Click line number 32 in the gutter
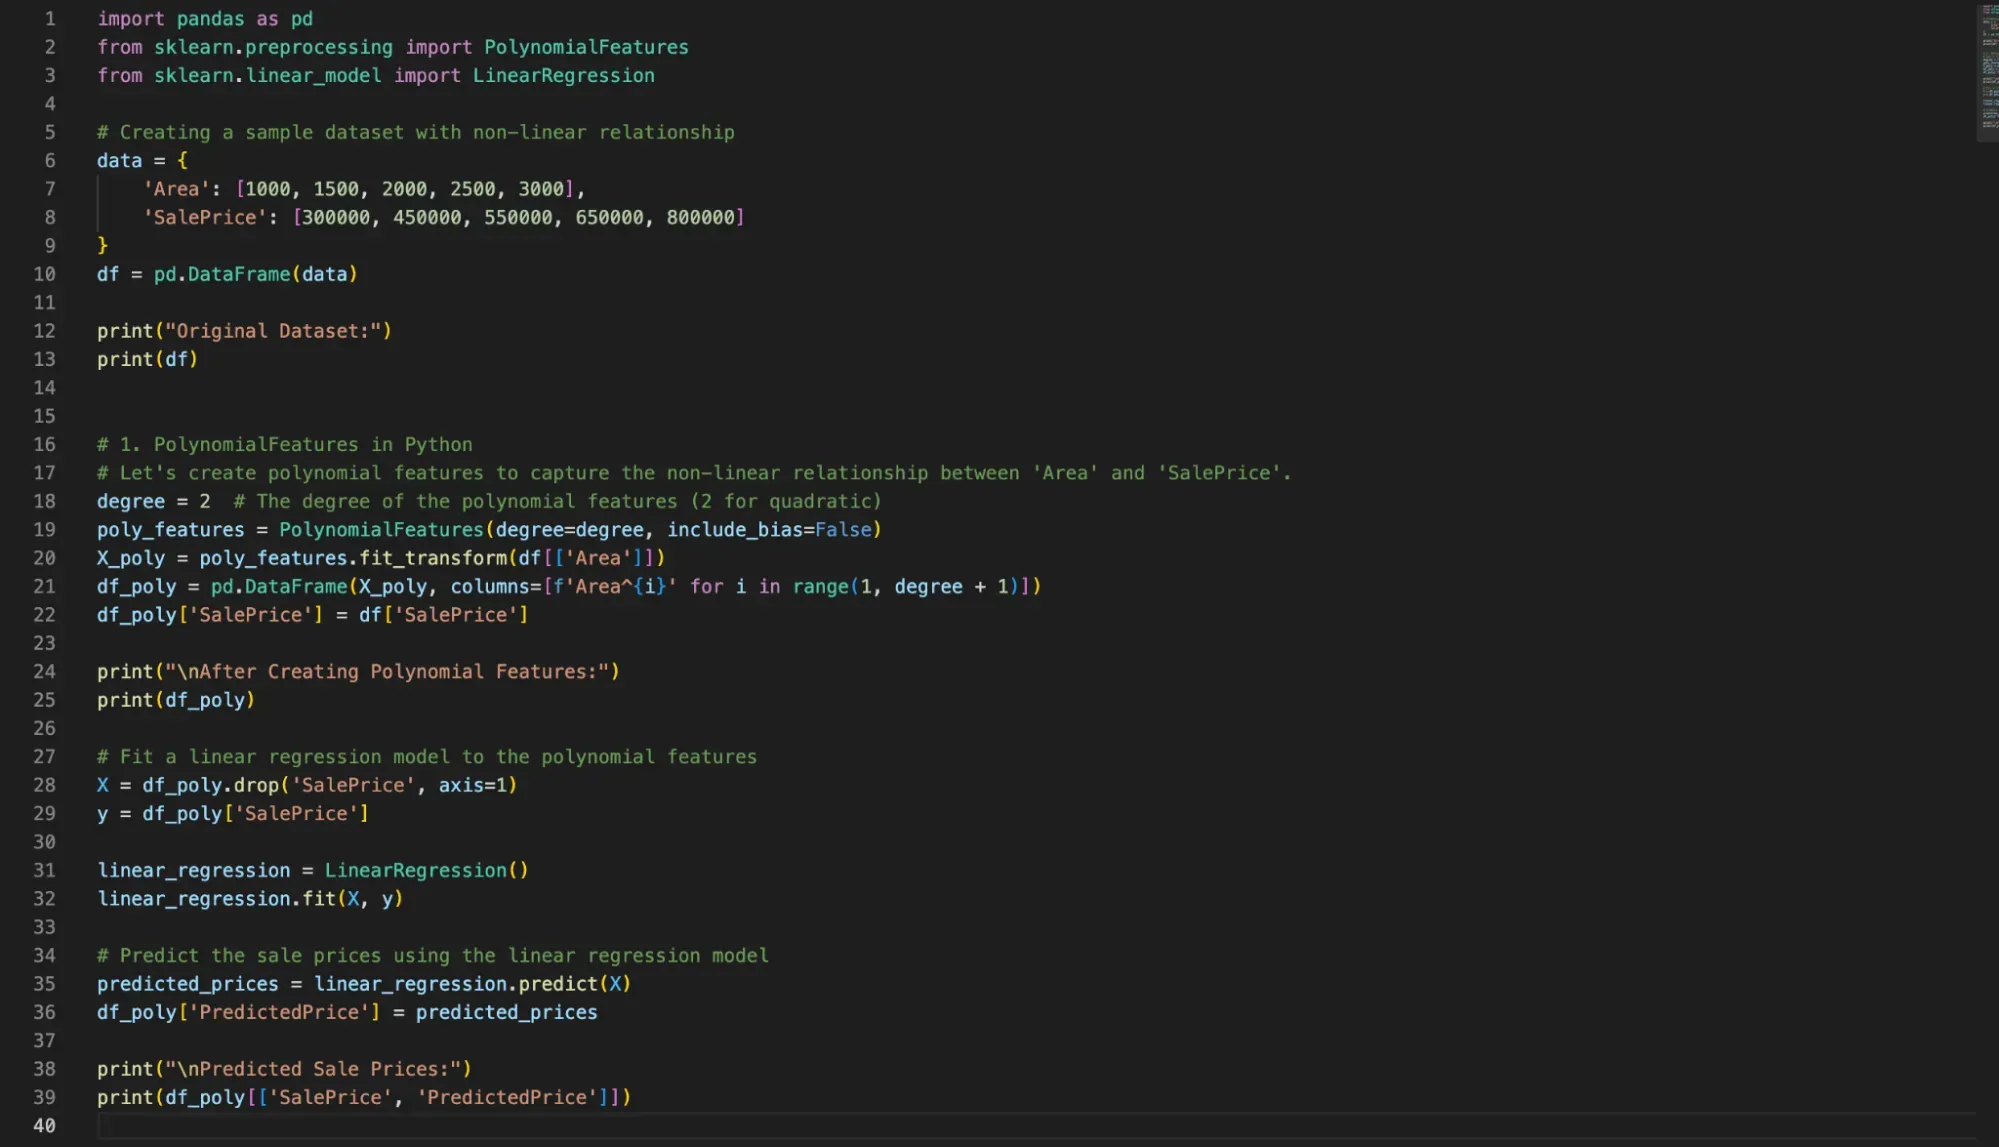1999x1147 pixels. 44,898
